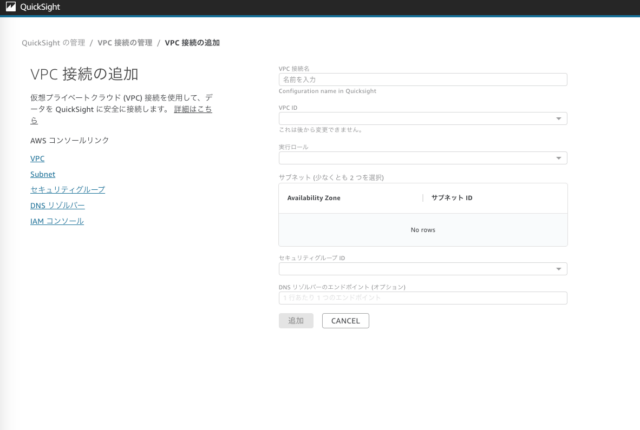Click the CANCEL button
Screen dimensions: 640x430
tap(345, 321)
